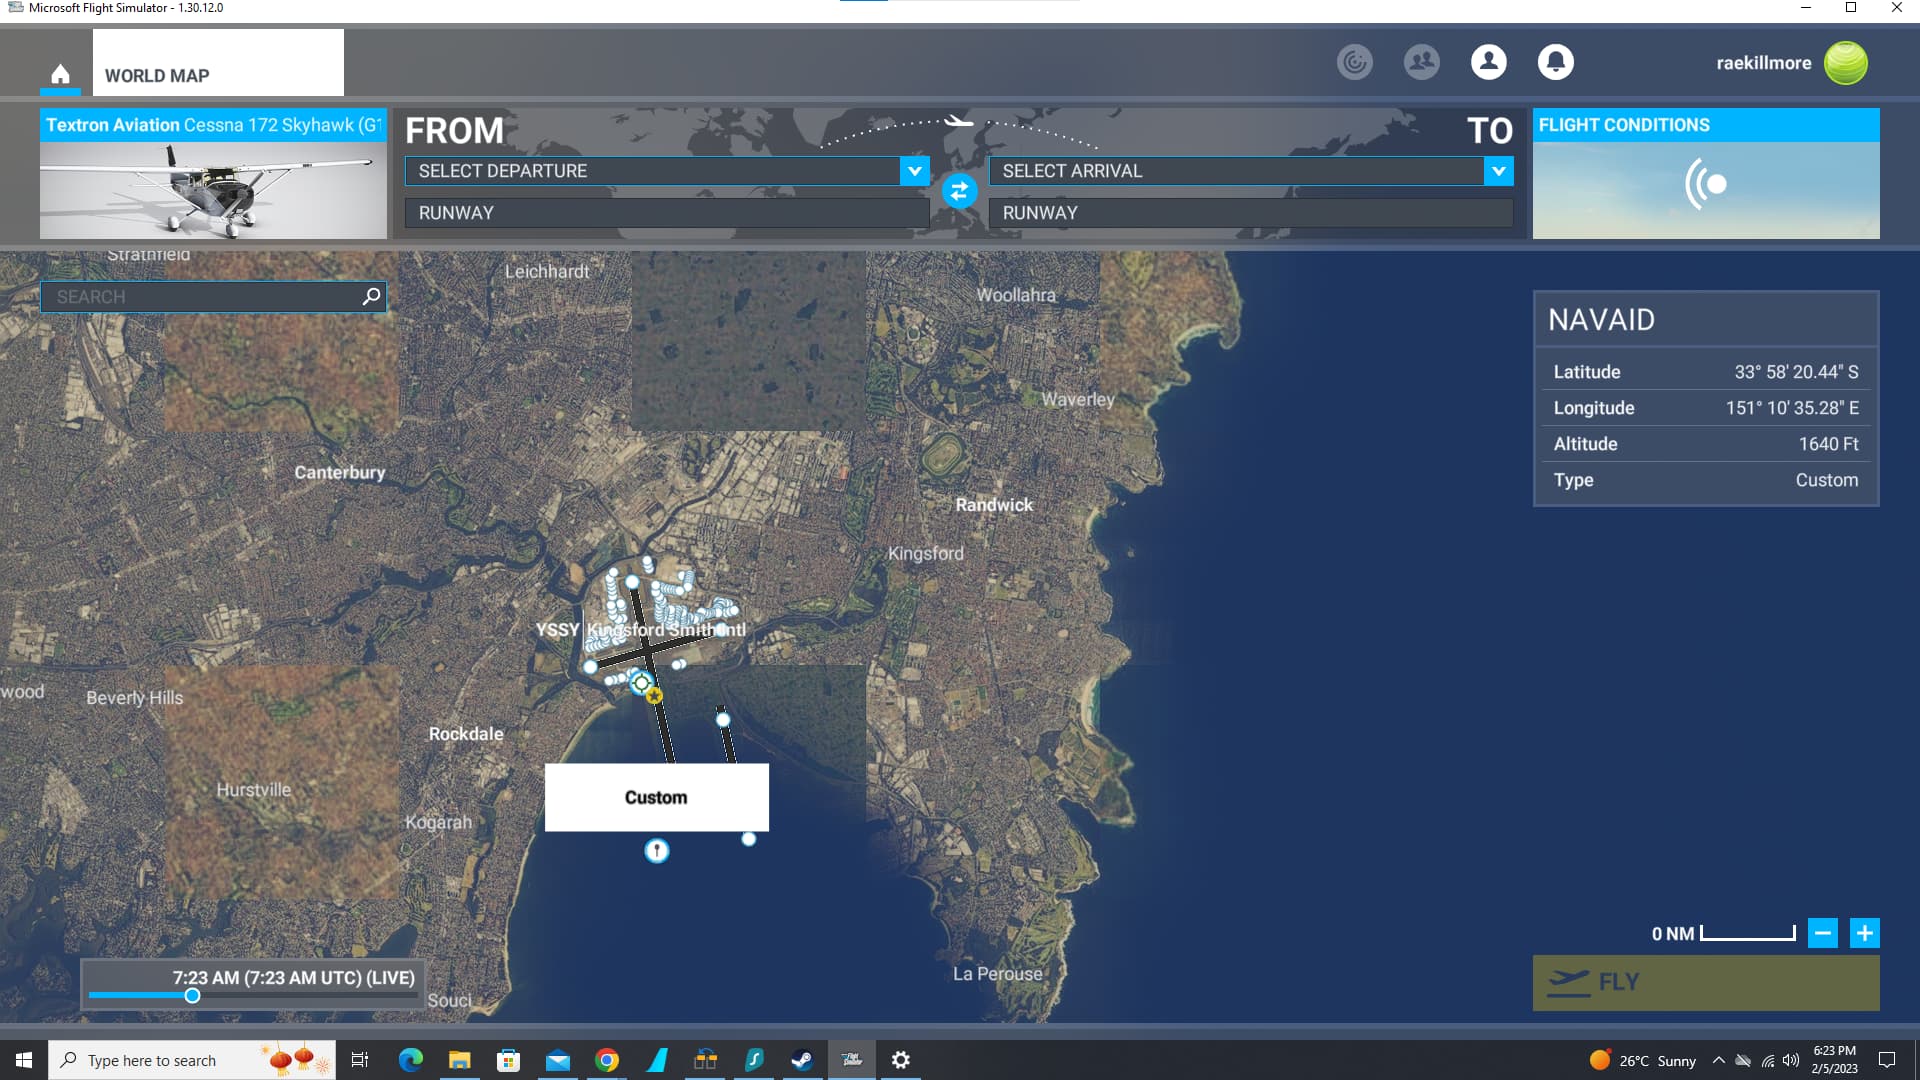
Task: Expand the Select Arrival dropdown arrow
Action: 1498,171
